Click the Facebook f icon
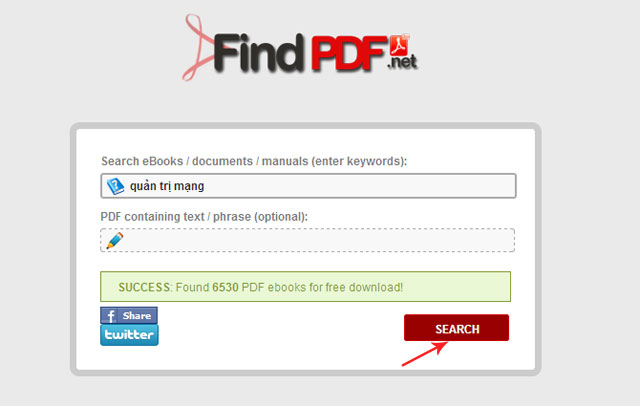 109,316
